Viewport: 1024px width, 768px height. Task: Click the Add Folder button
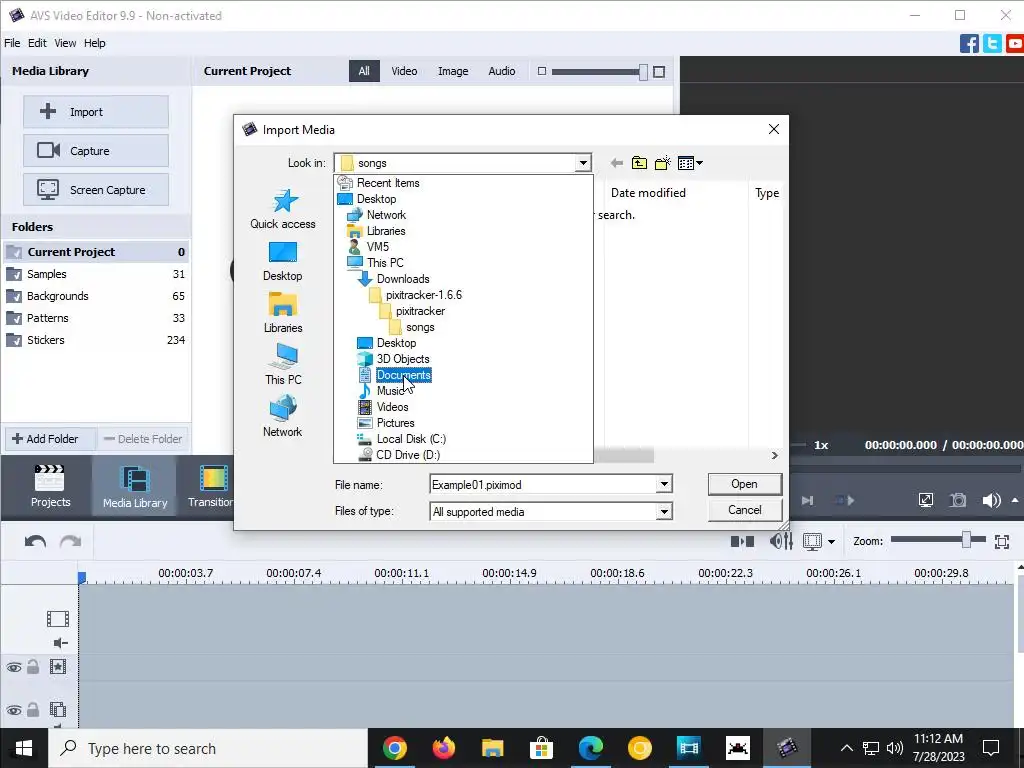coord(50,439)
